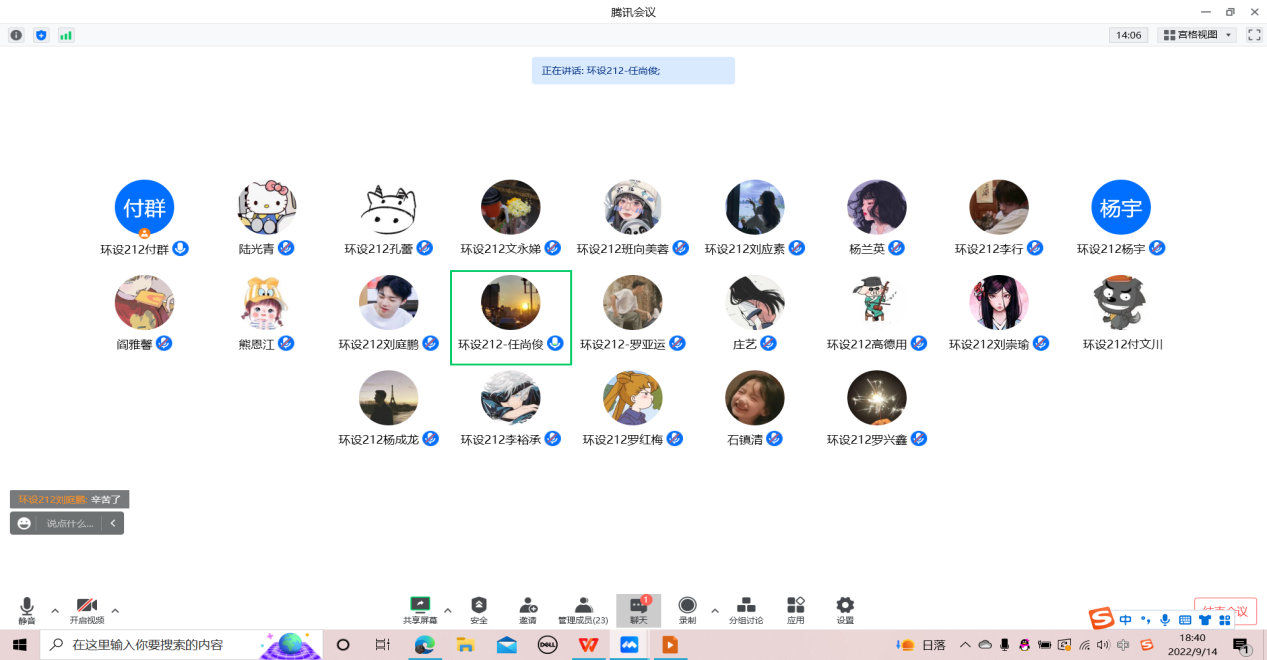This screenshot has height=660, width=1267.
Task: Open manage members (管理成员) panel
Action: coord(583,609)
